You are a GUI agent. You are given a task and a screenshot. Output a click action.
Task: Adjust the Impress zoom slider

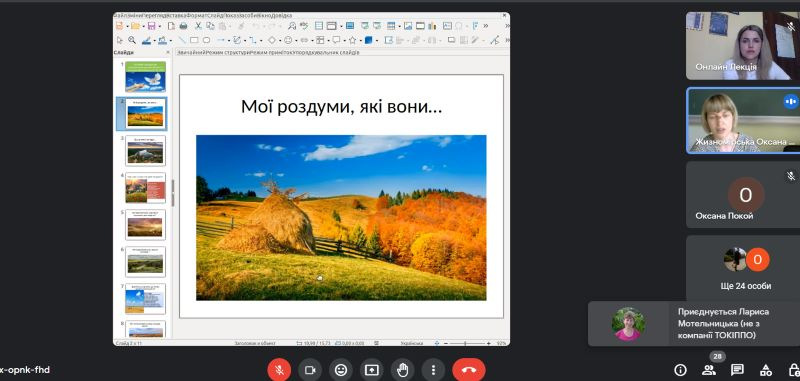(467, 343)
